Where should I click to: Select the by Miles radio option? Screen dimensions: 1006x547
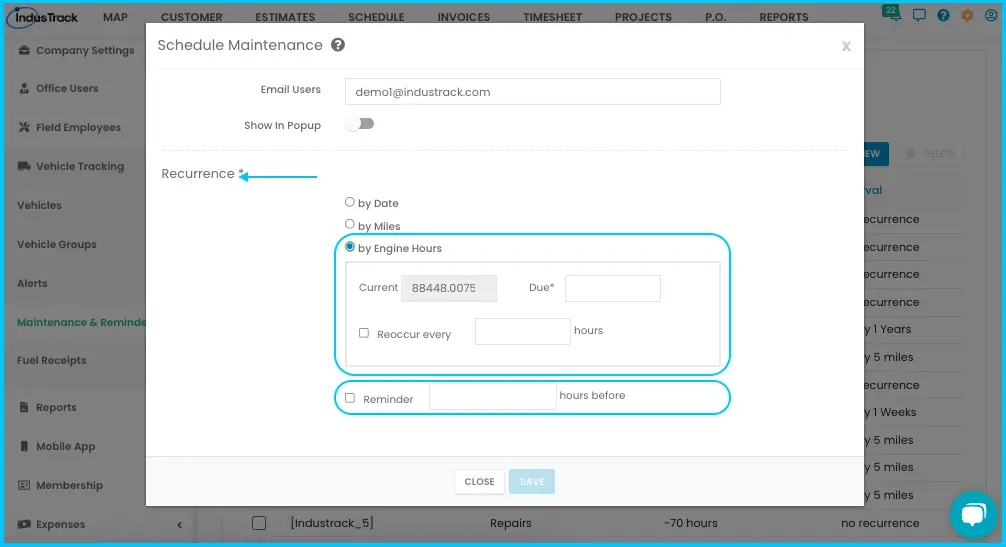[350, 224]
